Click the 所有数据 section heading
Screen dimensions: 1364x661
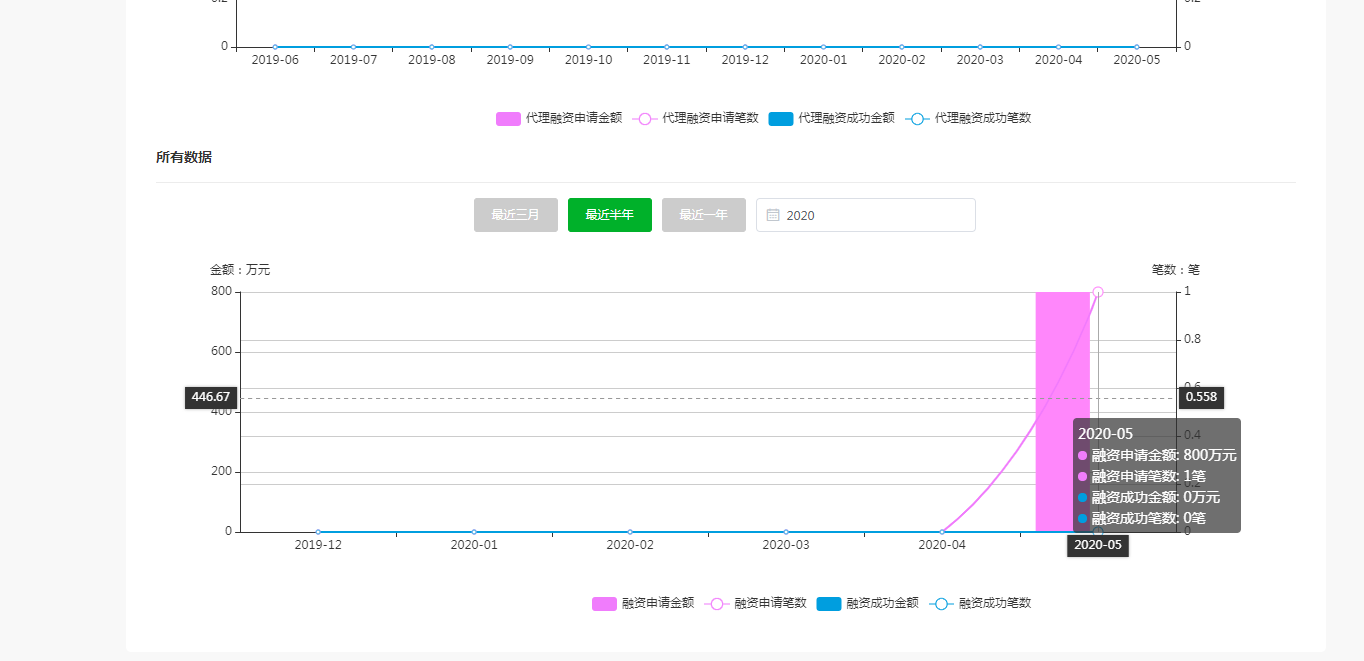pyautogui.click(x=184, y=157)
